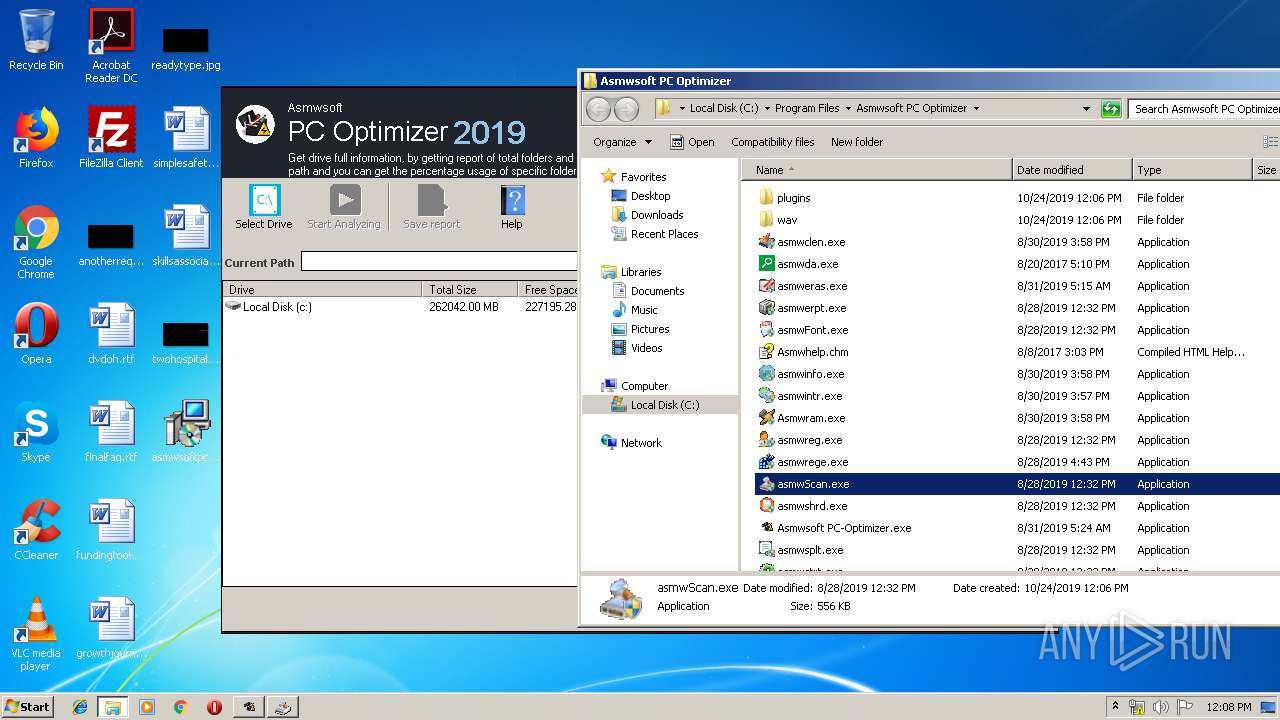The image size is (1280, 720).
Task: Click Compatibility files button
Action: [x=772, y=142]
